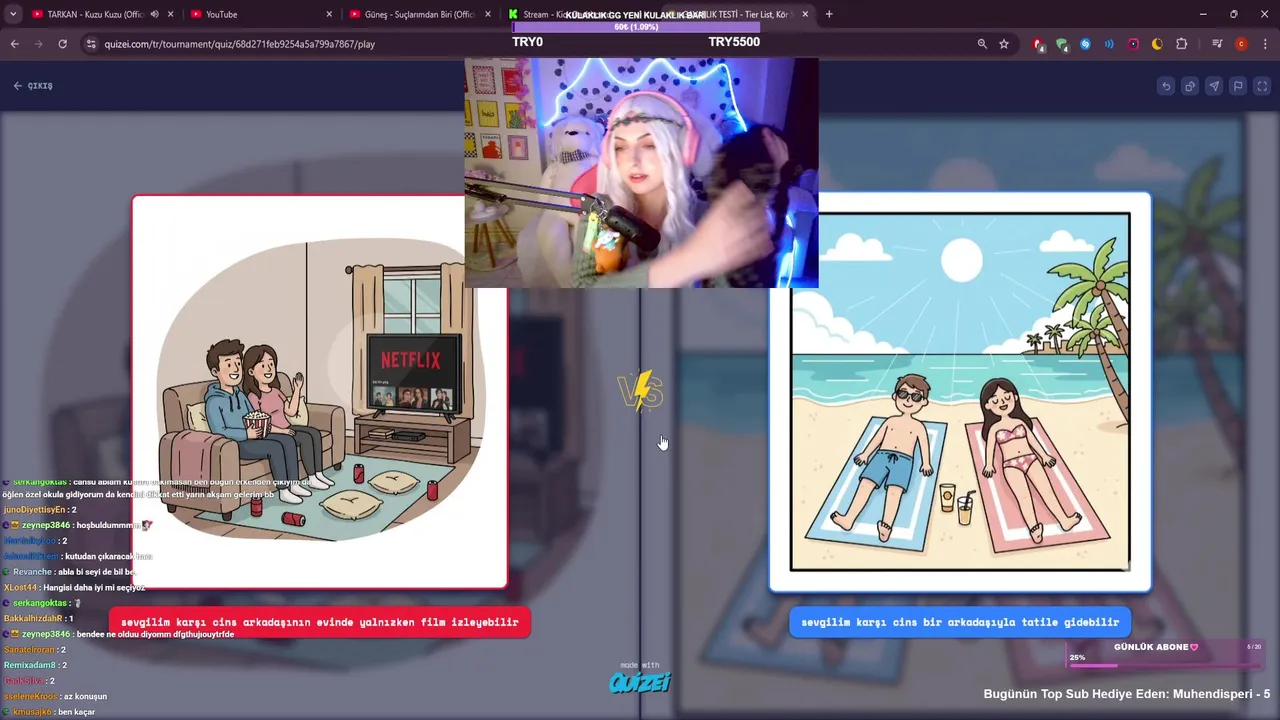Image resolution: width=1280 pixels, height=720 pixels.
Task: Switch to the Güneş - Suçlarımdan Biri tab
Action: [420, 14]
